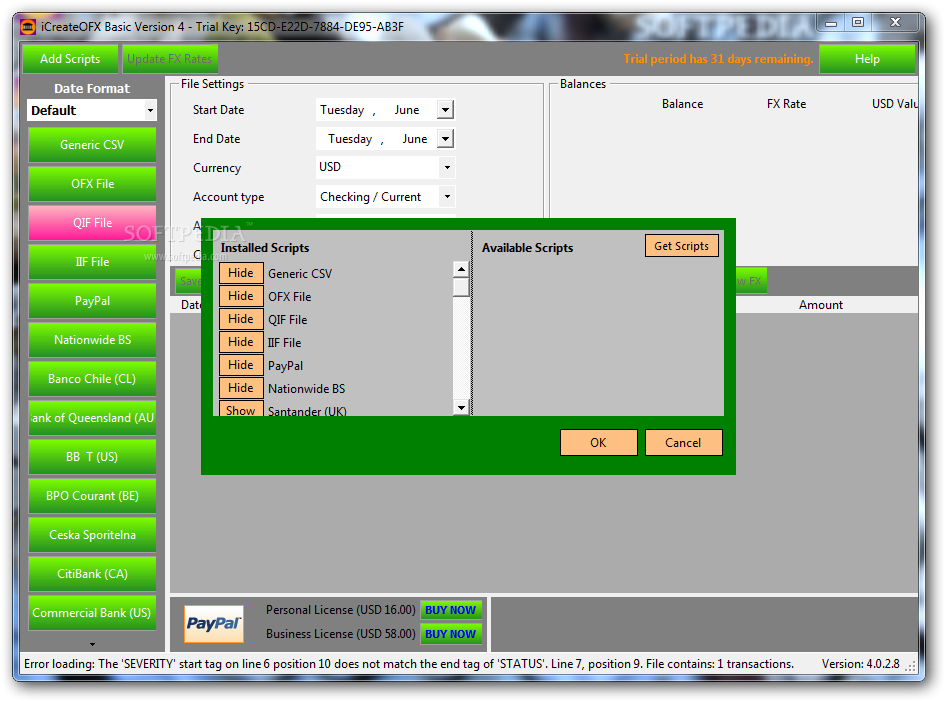This screenshot has height=702, width=946.
Task: Hide the OFX File script
Action: point(241,296)
